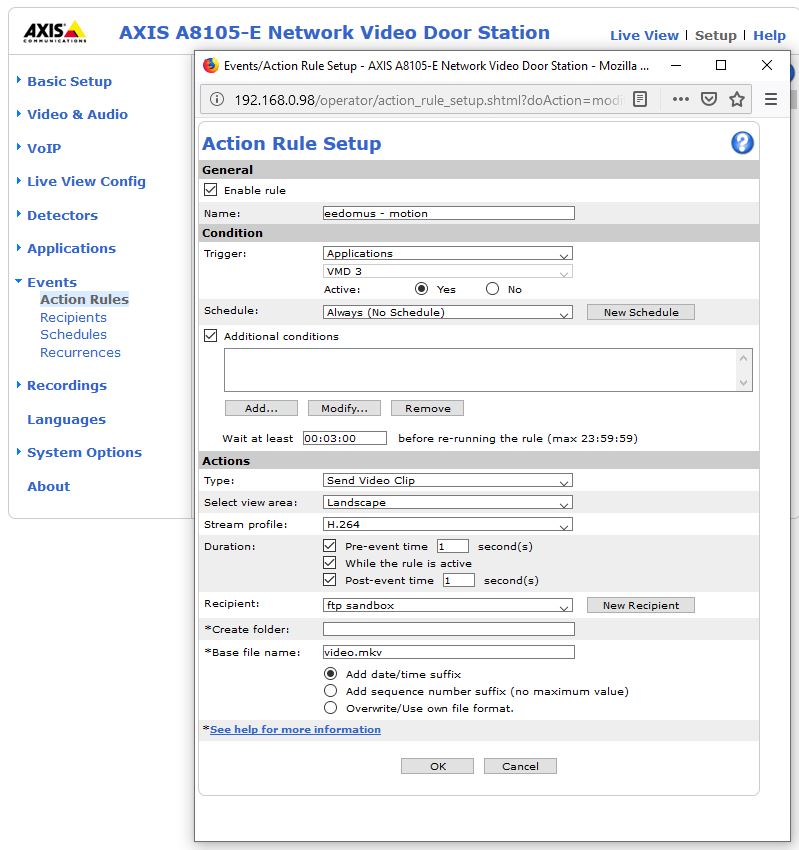Click the Firefox icon in the popup title bar
Image resolution: width=799 pixels, height=850 pixels.
coord(210,66)
